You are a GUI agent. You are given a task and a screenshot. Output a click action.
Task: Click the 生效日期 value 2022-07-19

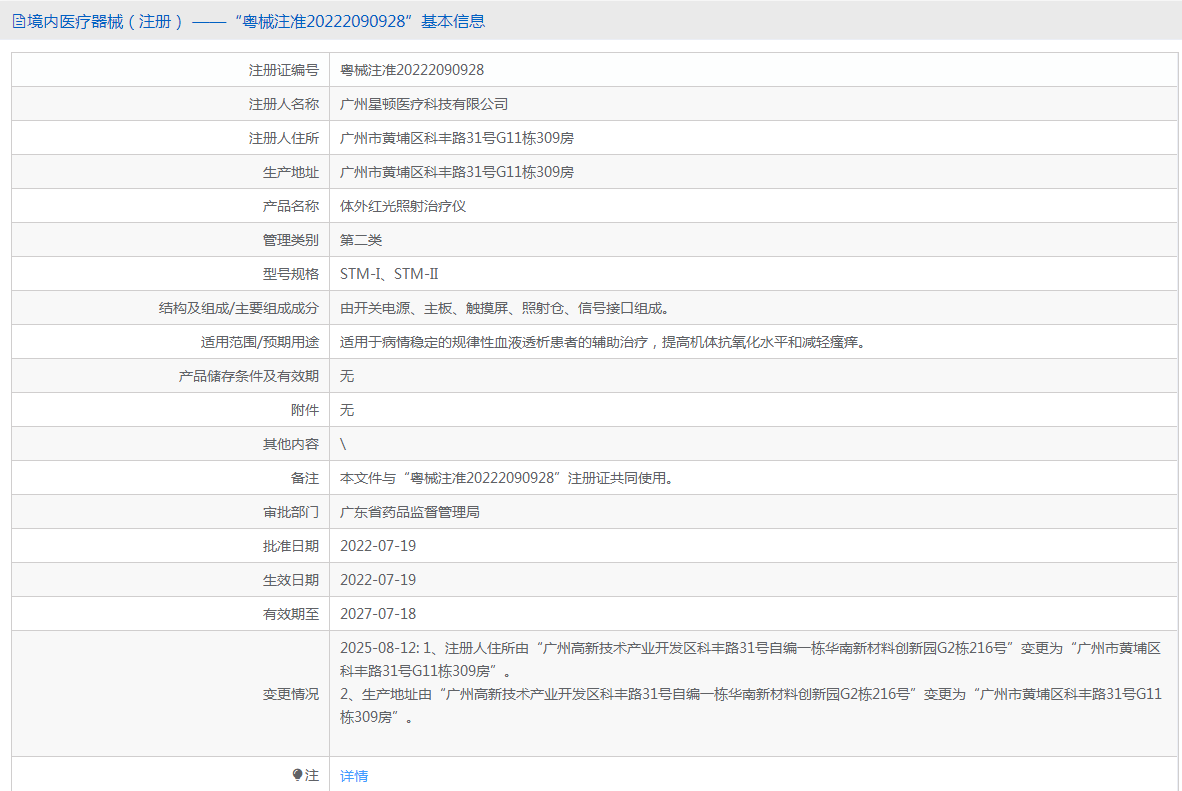(x=378, y=580)
